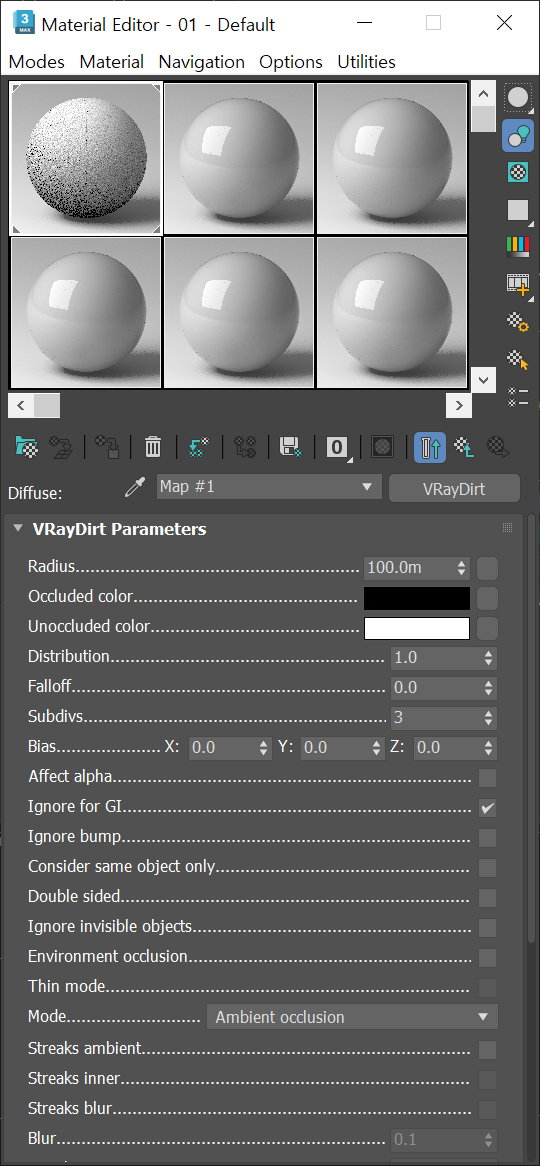Click sample slots scroll up arrow
The height and width of the screenshot is (1166, 540).
483,94
